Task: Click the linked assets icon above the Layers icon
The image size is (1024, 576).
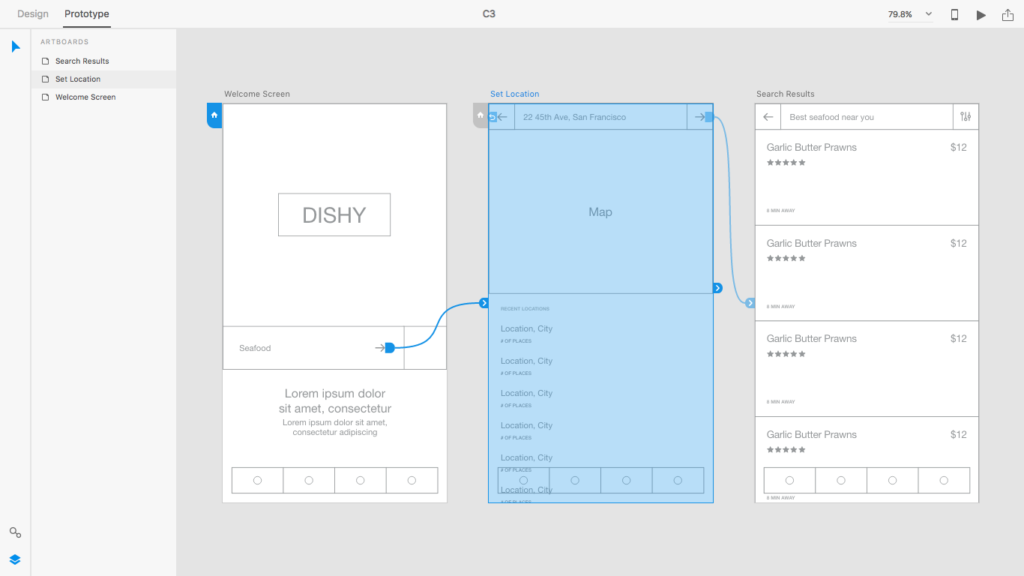Action: point(14,532)
